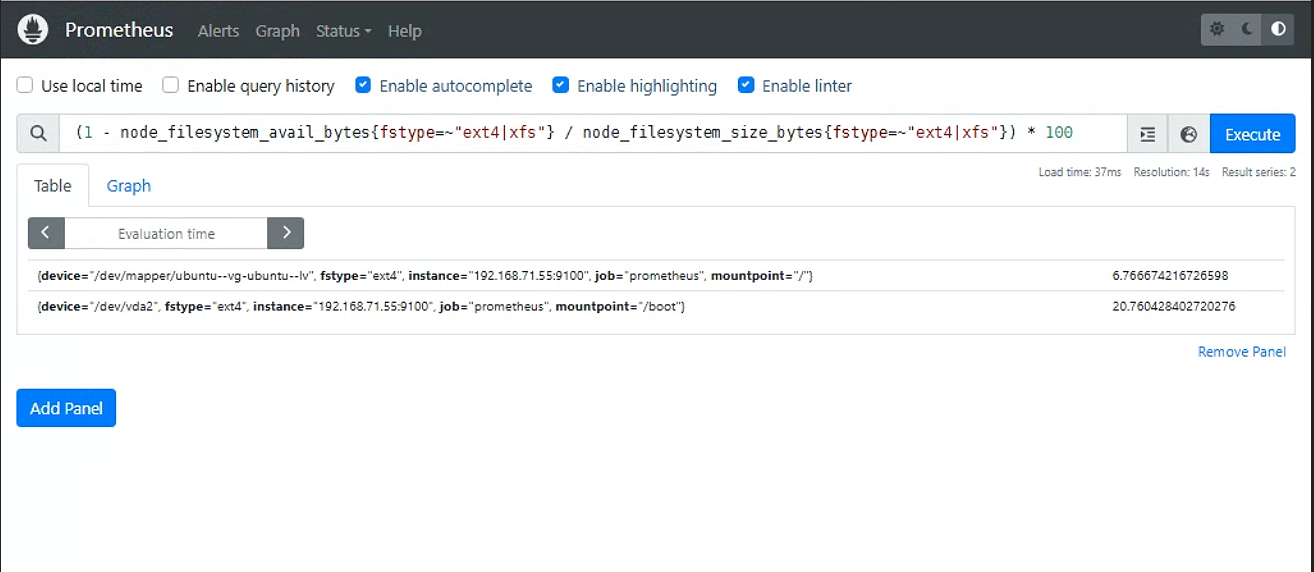Open Help in the navbar

404,31
